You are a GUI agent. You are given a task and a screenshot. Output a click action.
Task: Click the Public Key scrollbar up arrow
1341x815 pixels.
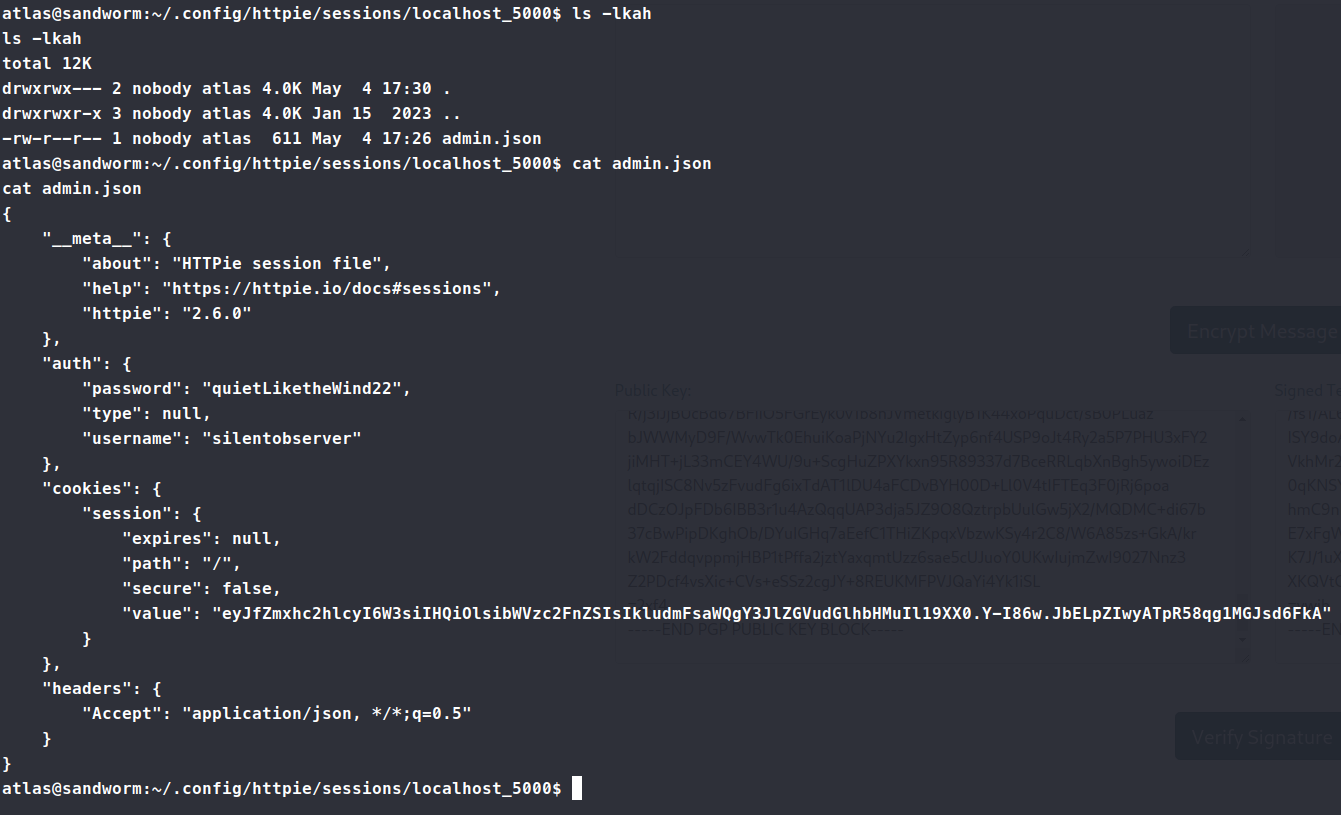pyautogui.click(x=1243, y=420)
